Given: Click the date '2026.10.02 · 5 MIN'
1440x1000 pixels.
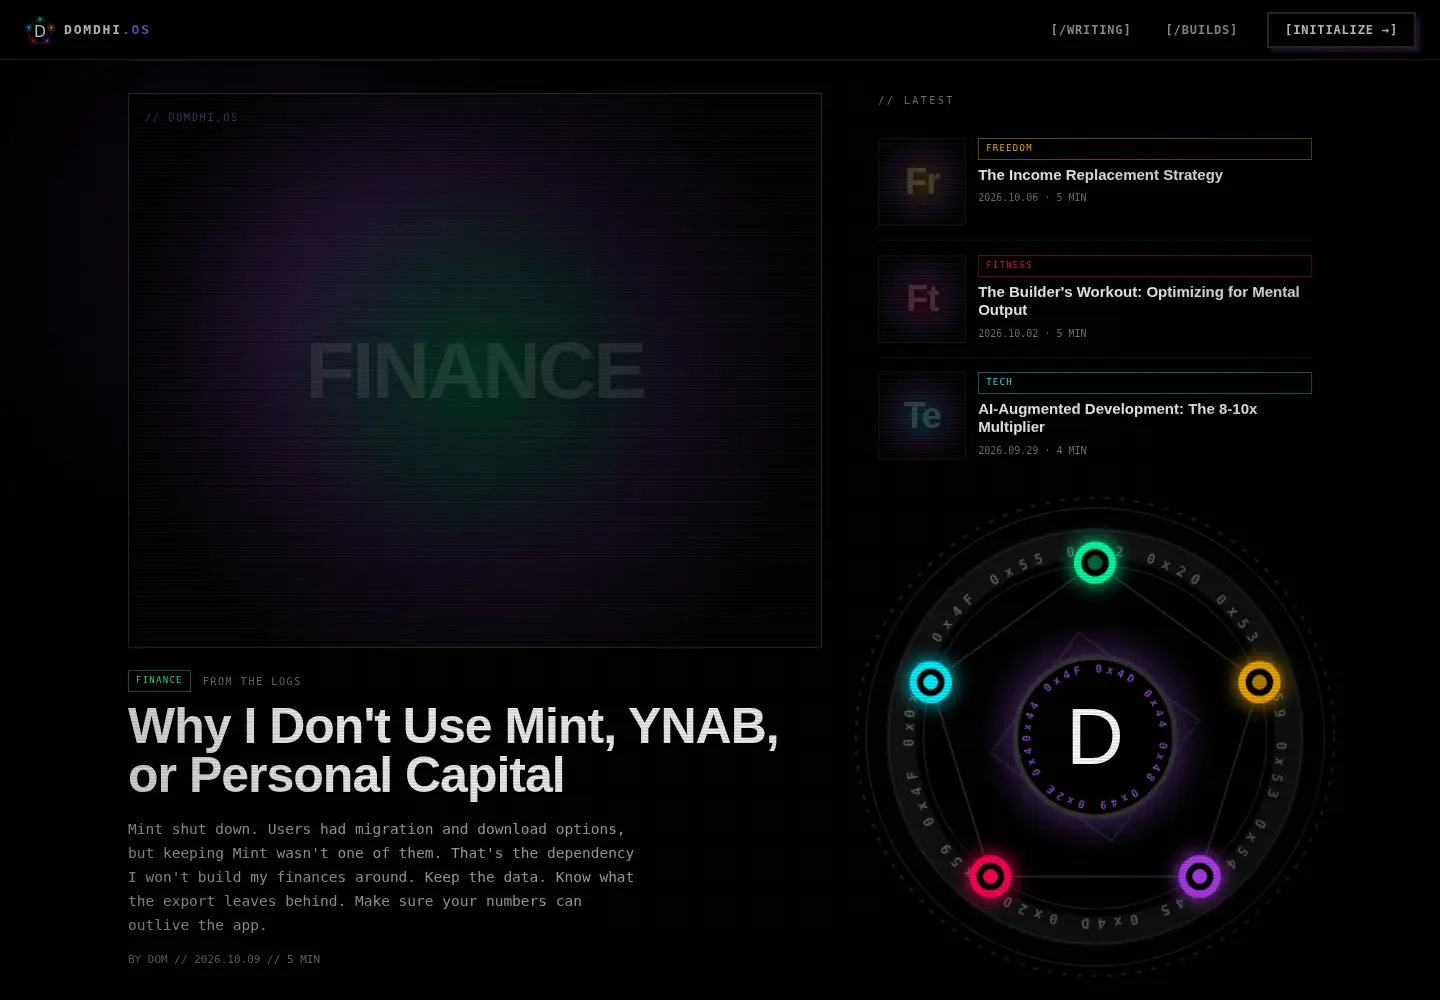Looking at the screenshot, I should (x=1032, y=334).
